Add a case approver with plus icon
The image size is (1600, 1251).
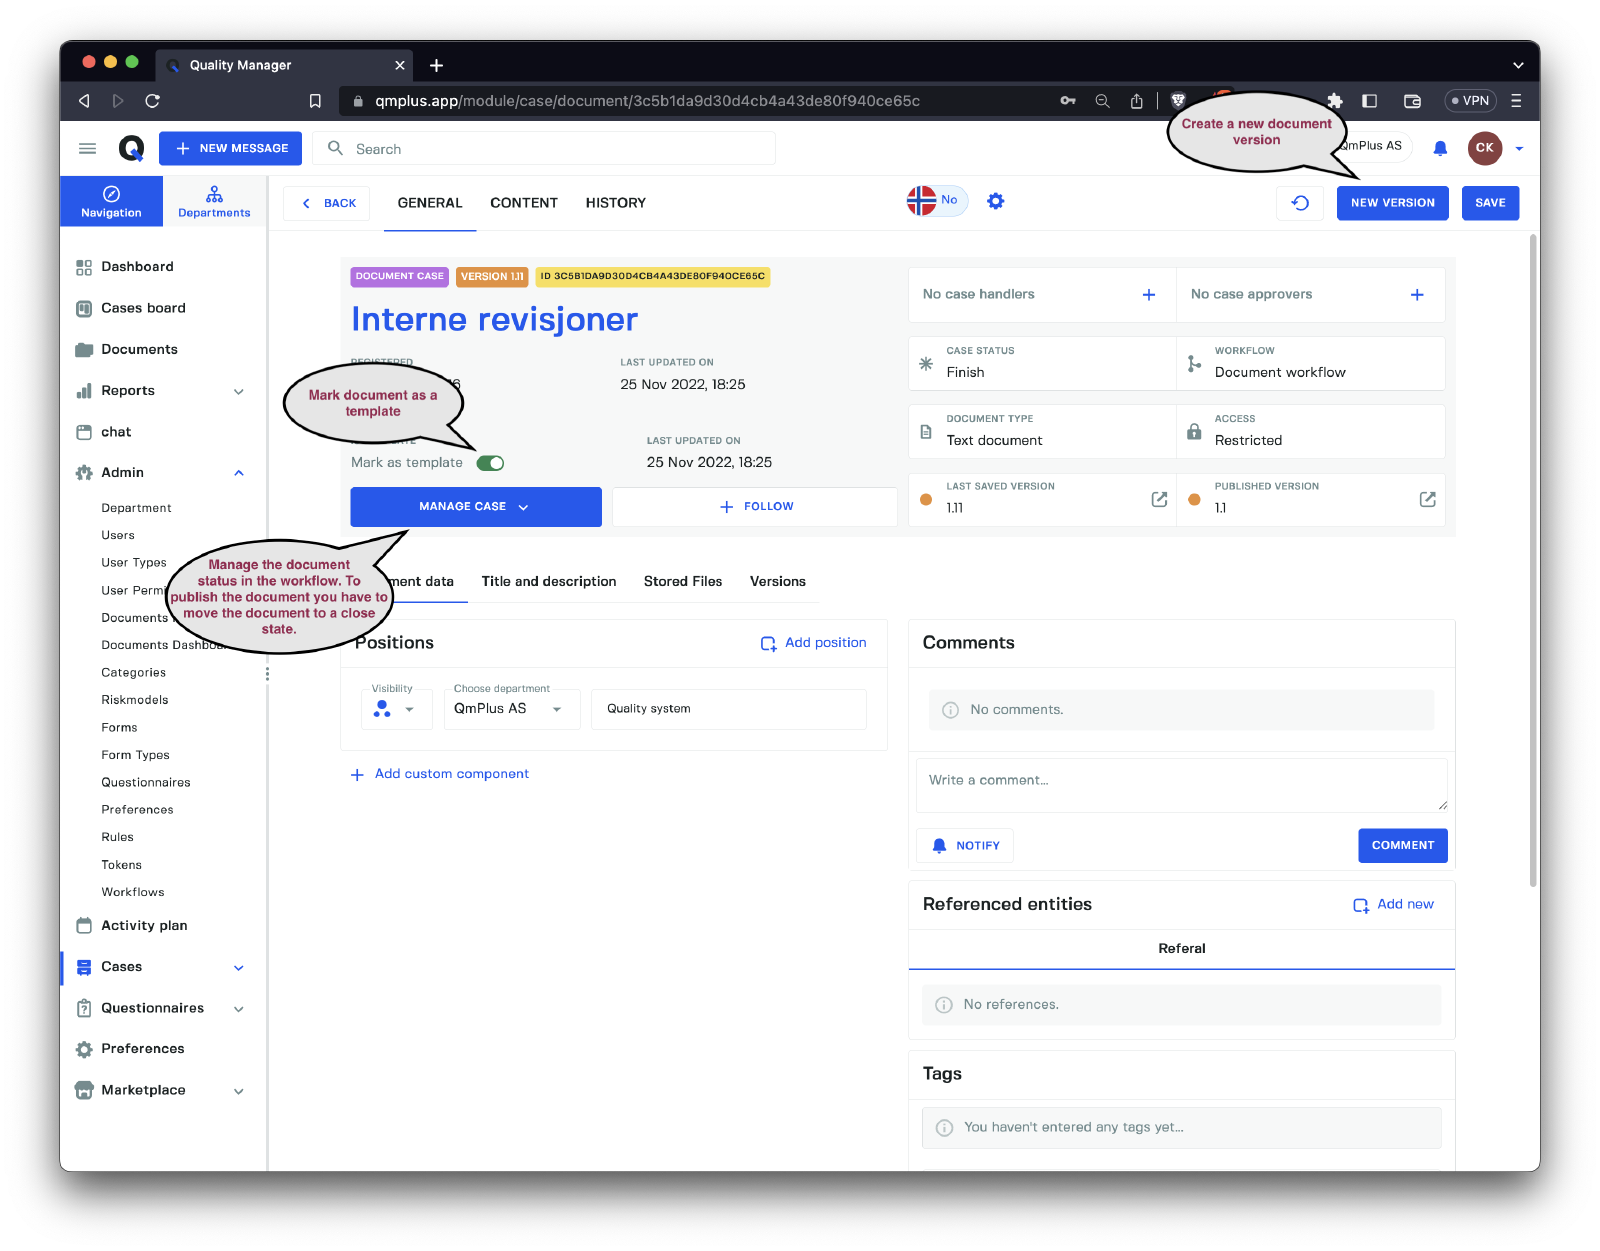point(1417,294)
